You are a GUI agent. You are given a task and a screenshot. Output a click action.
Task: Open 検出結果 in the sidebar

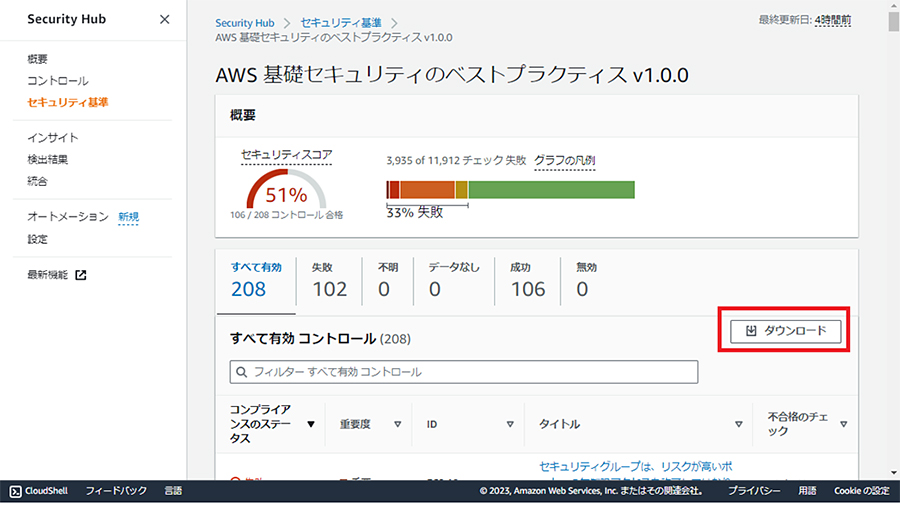[48, 160]
